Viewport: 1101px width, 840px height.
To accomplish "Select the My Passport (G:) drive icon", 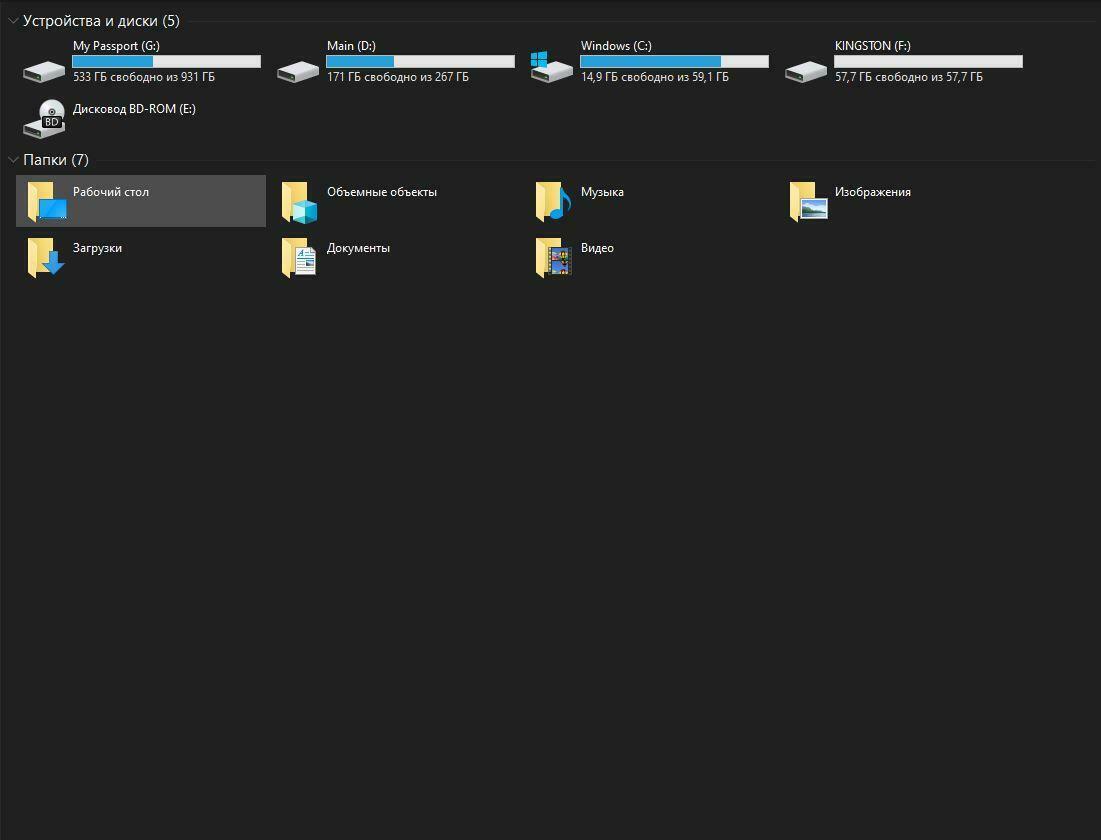I will 44,70.
